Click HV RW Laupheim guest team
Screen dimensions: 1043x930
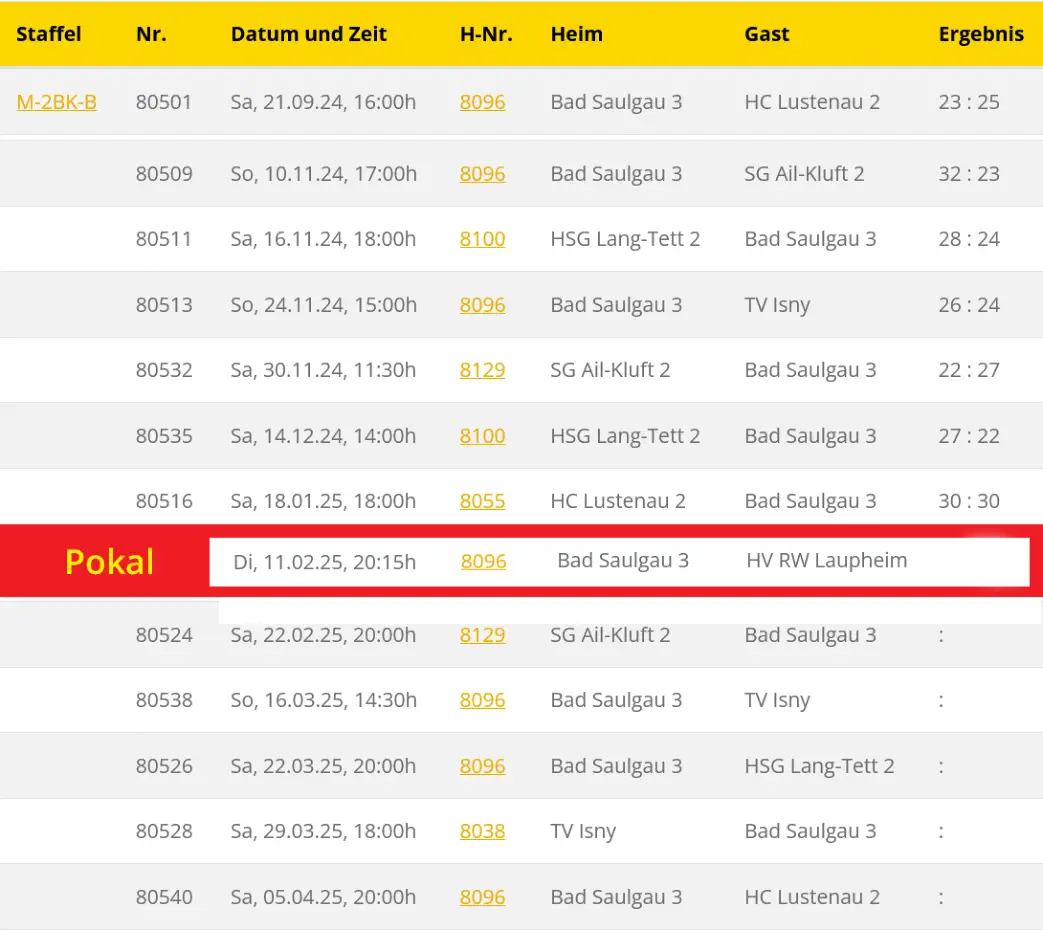tap(826, 561)
